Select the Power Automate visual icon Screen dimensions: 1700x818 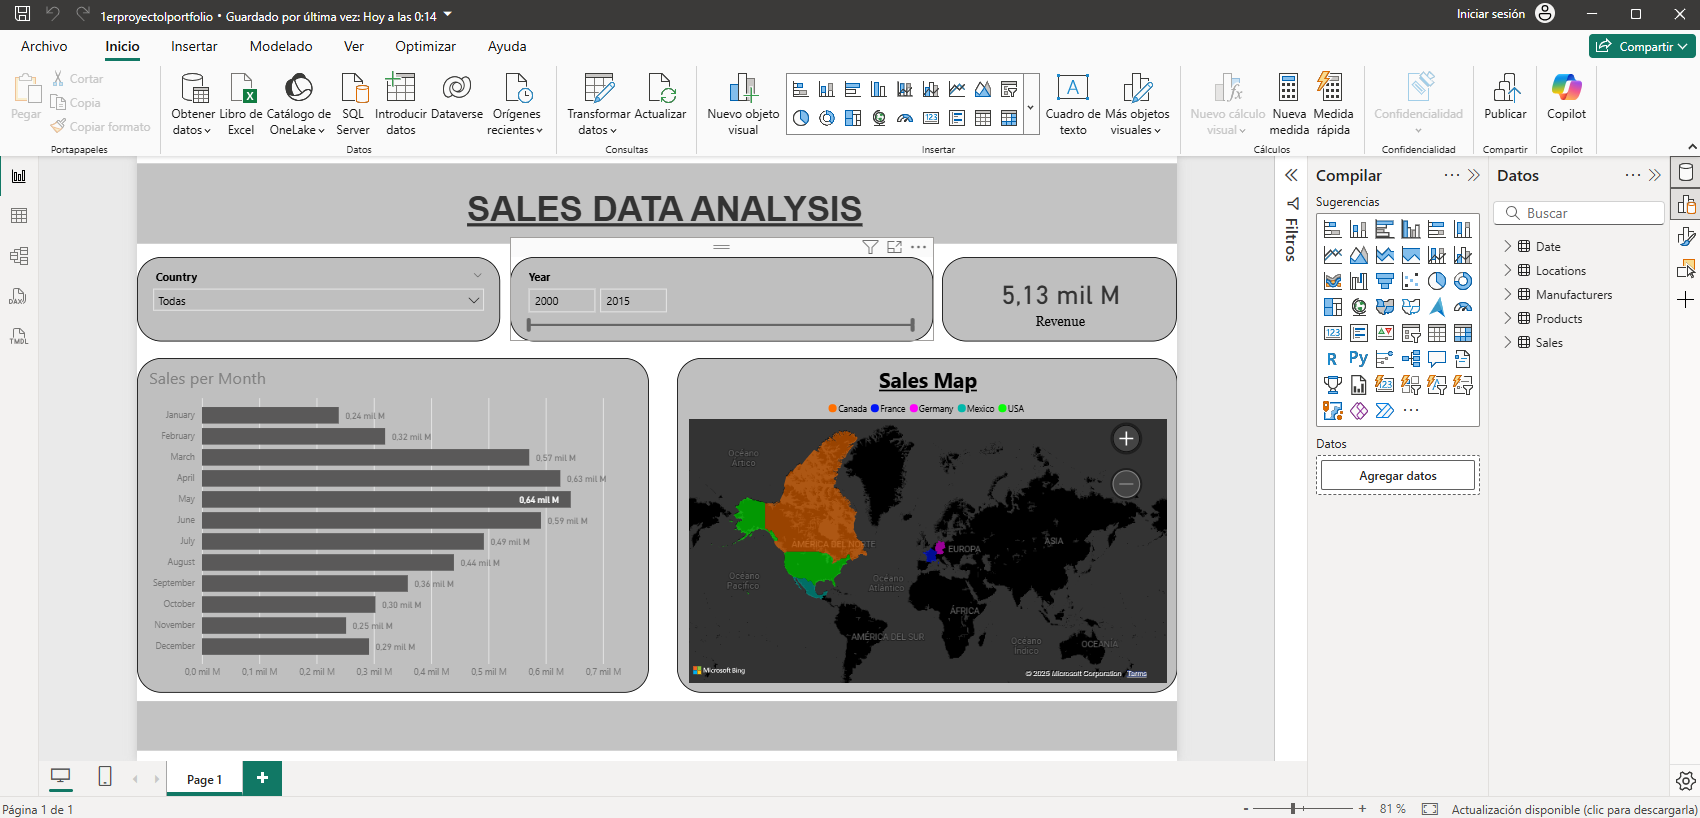pyautogui.click(x=1385, y=411)
